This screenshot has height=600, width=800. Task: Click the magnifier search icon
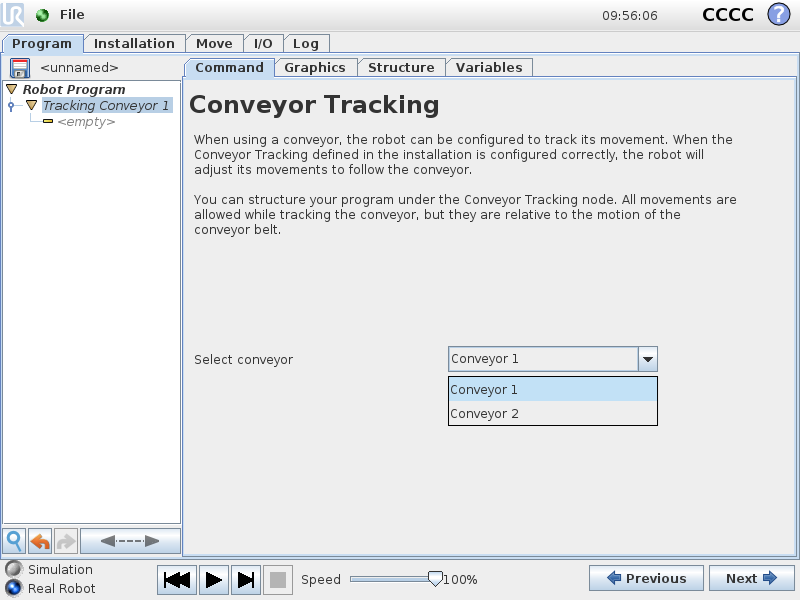pyautogui.click(x=14, y=541)
